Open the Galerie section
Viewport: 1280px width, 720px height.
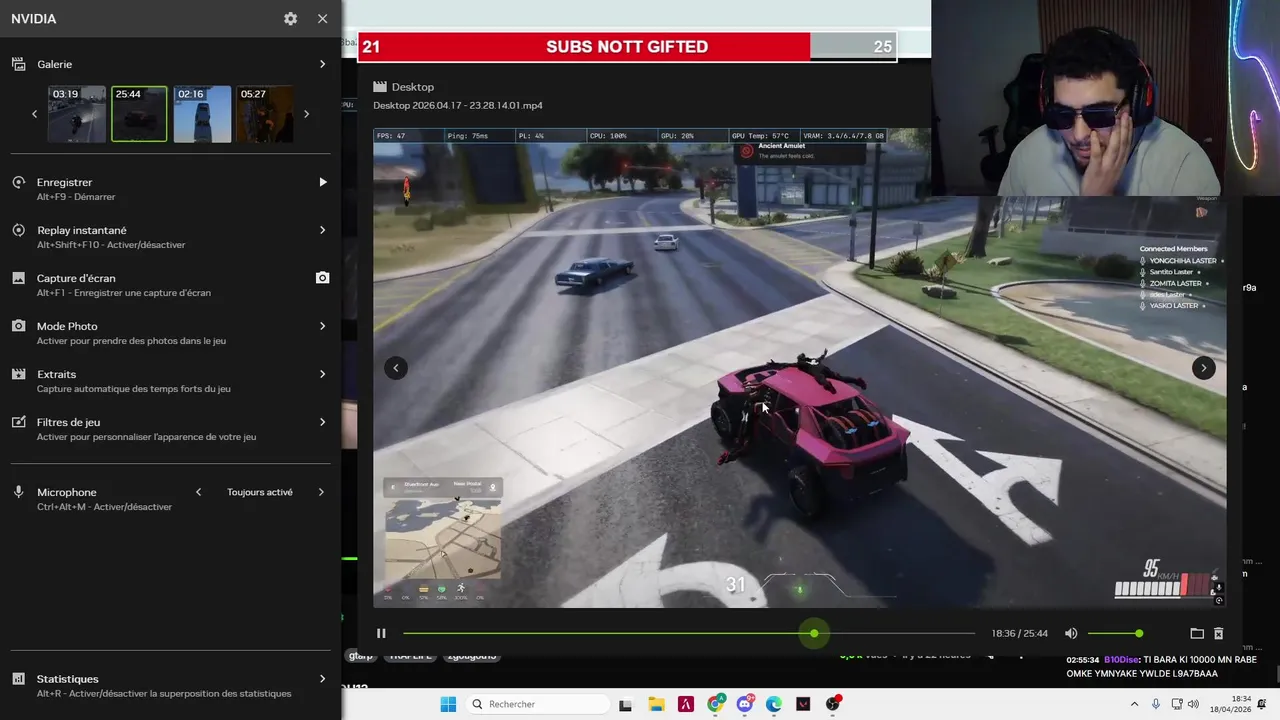[x=170, y=64]
